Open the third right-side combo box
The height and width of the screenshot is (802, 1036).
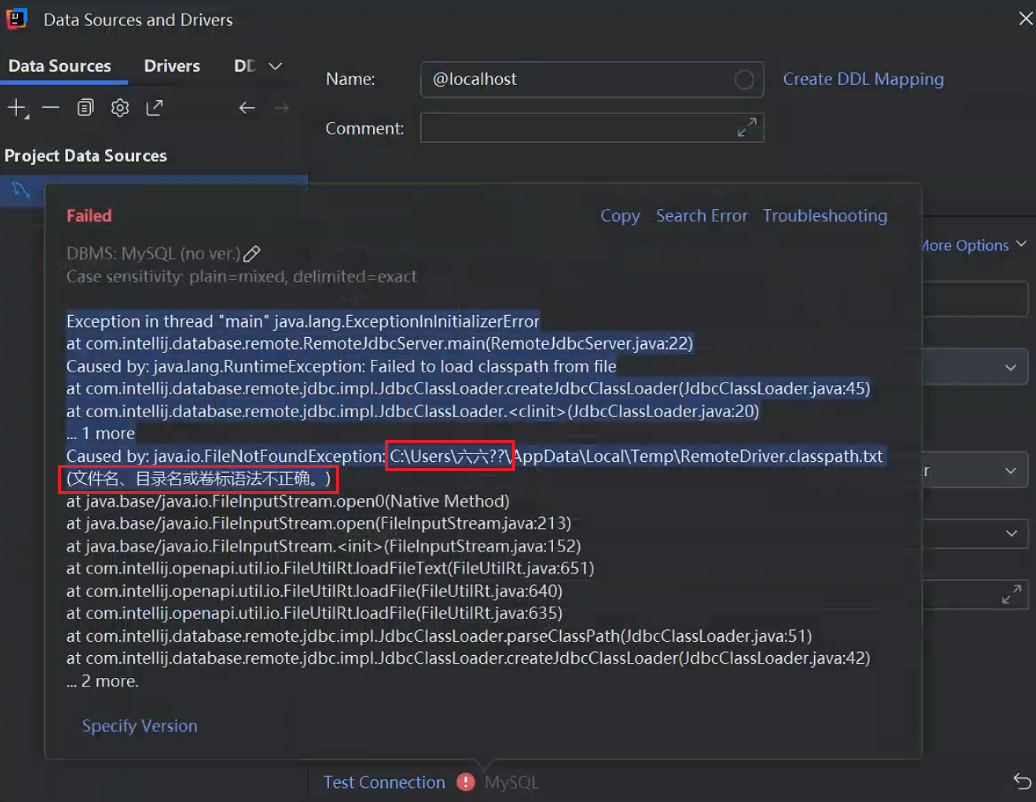click(975, 533)
